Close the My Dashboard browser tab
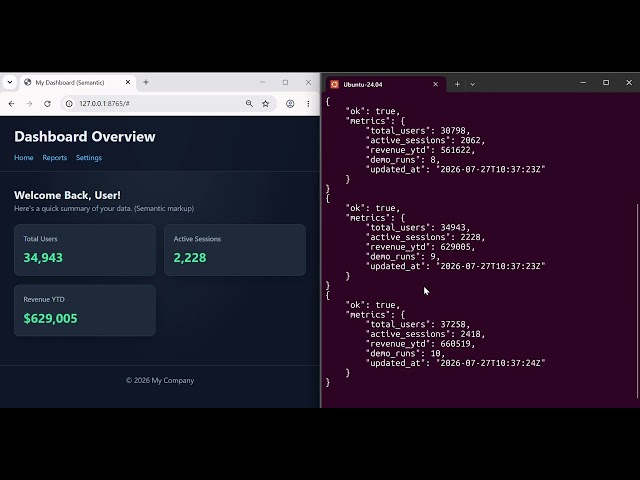Viewport: 640px width, 480px height. point(128,82)
